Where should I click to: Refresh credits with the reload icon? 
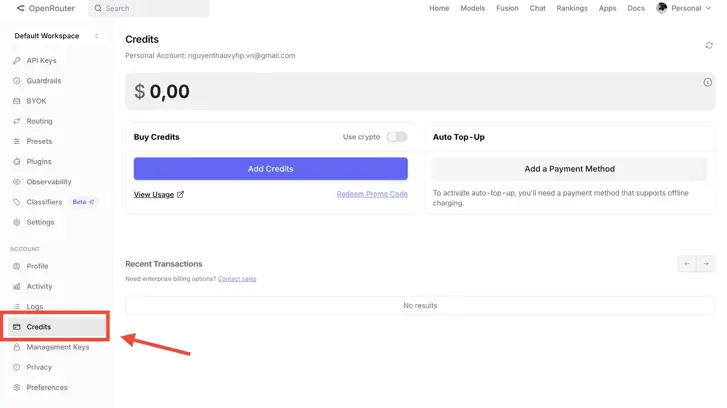[x=709, y=45]
